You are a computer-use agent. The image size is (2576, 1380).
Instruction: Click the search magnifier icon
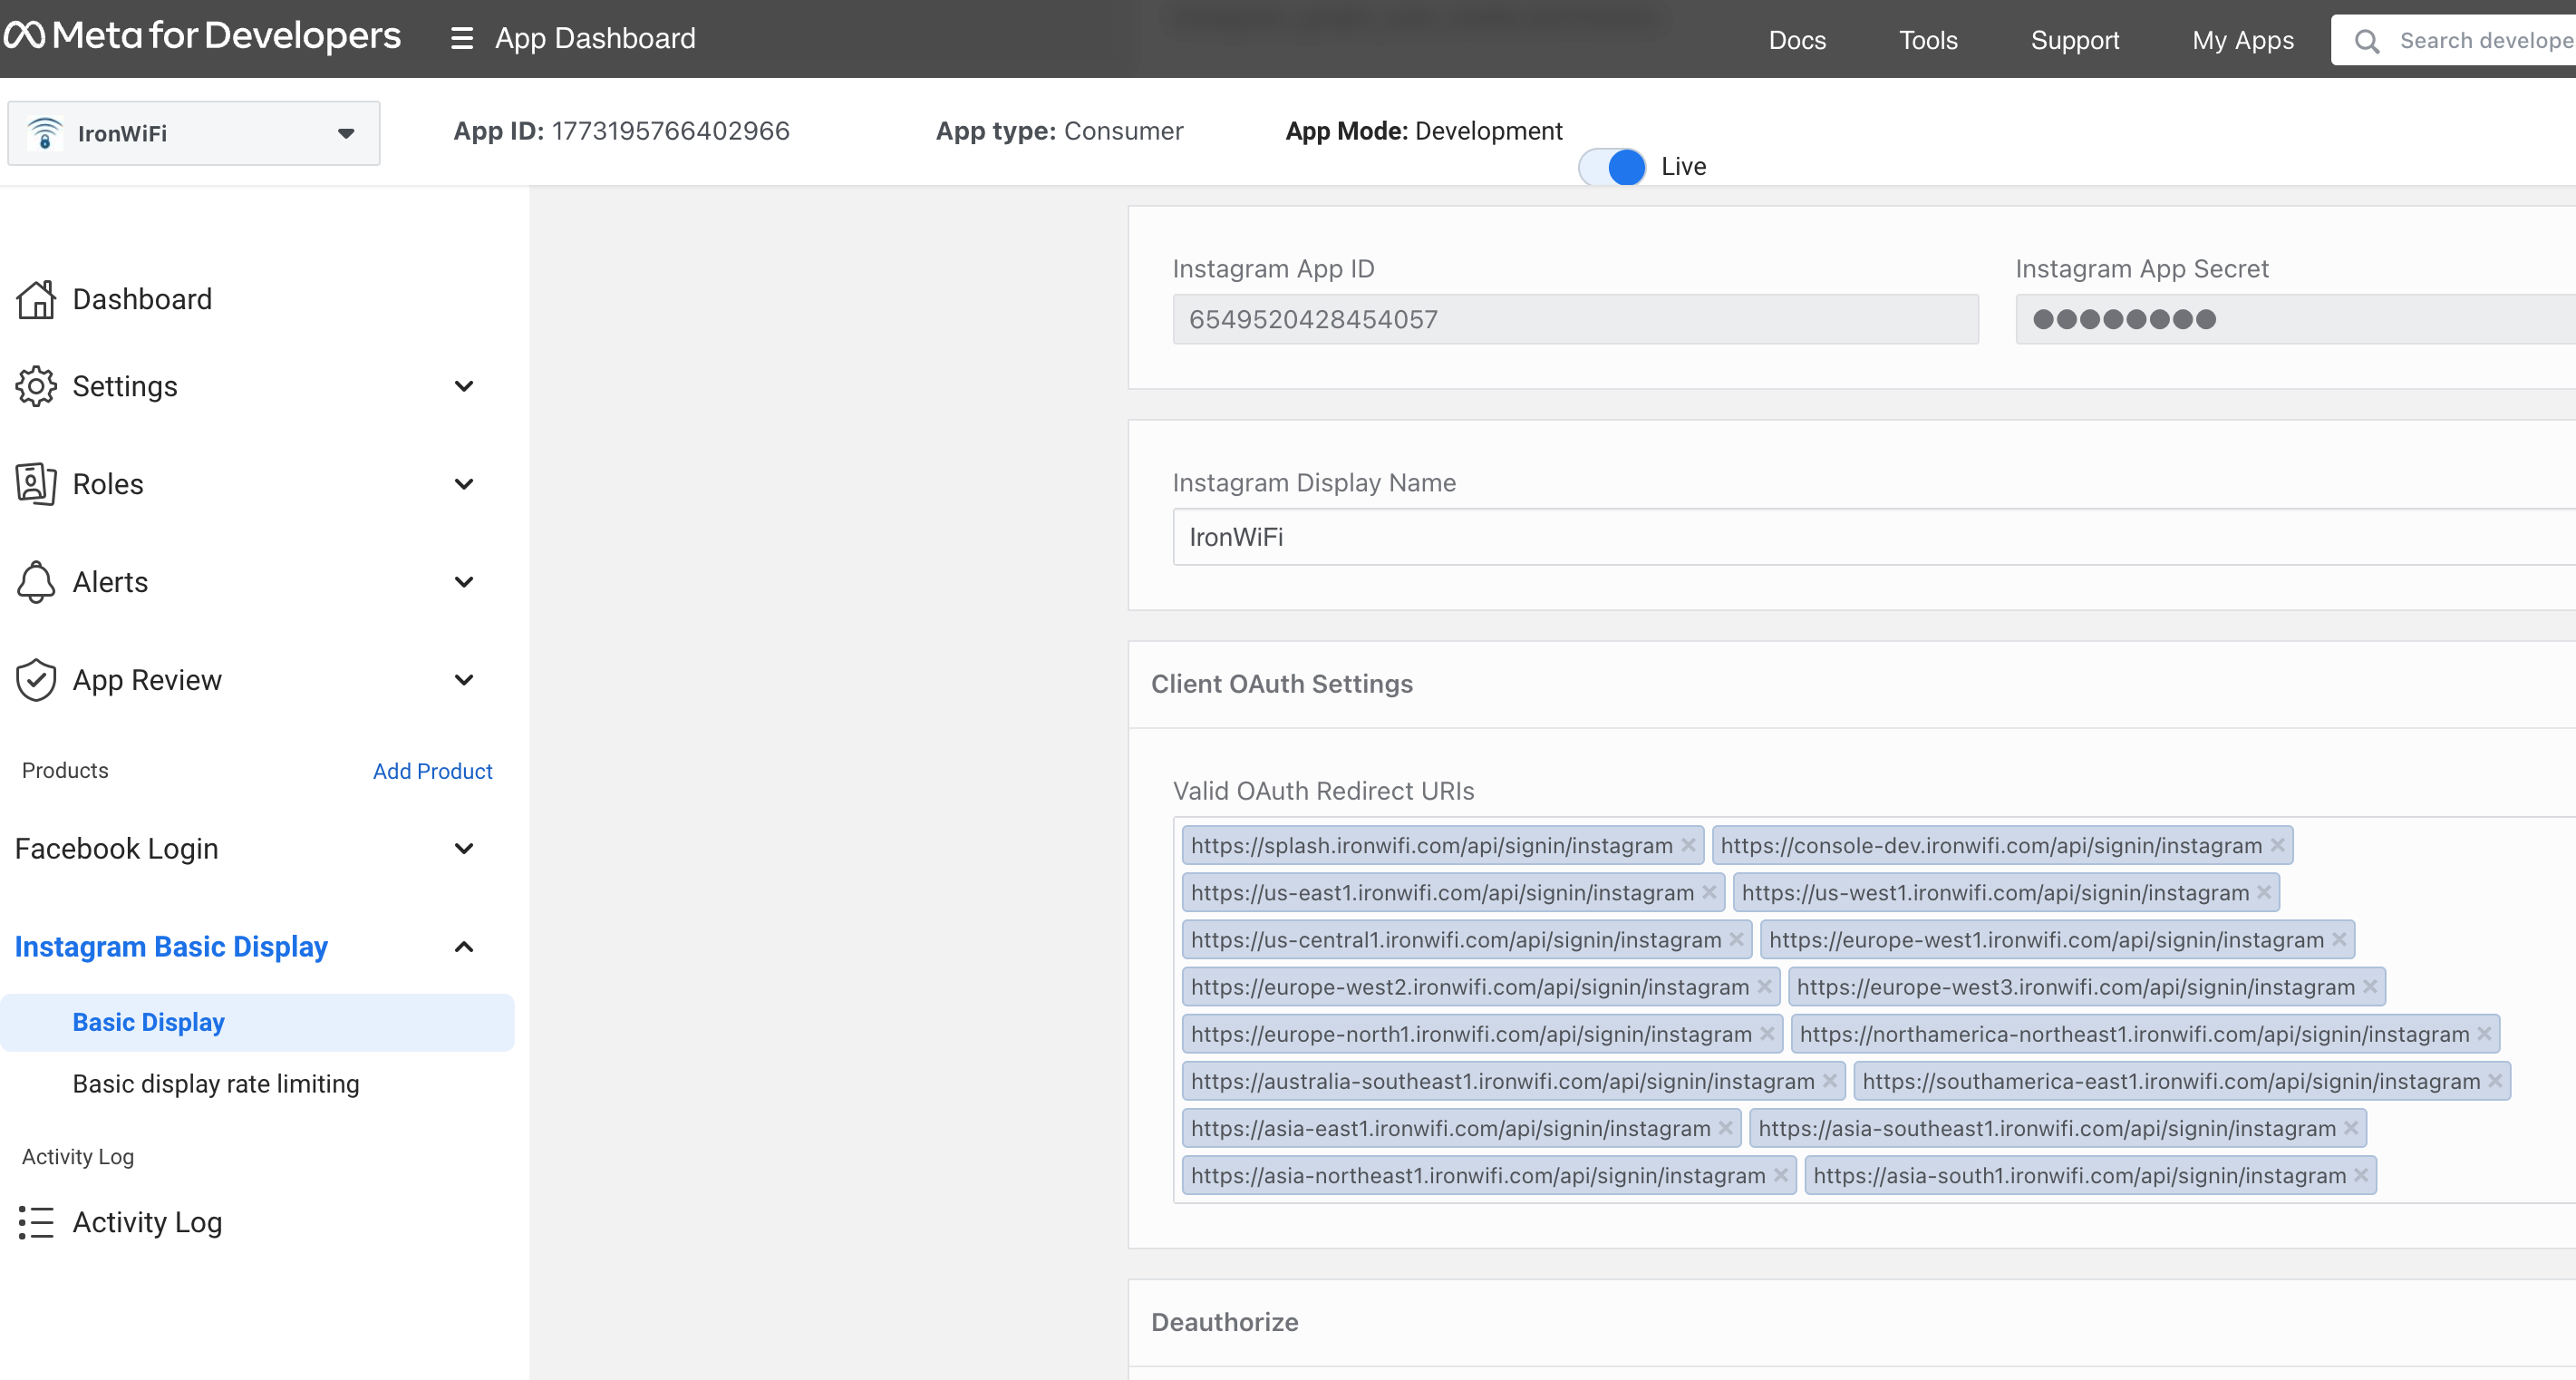2366,41
